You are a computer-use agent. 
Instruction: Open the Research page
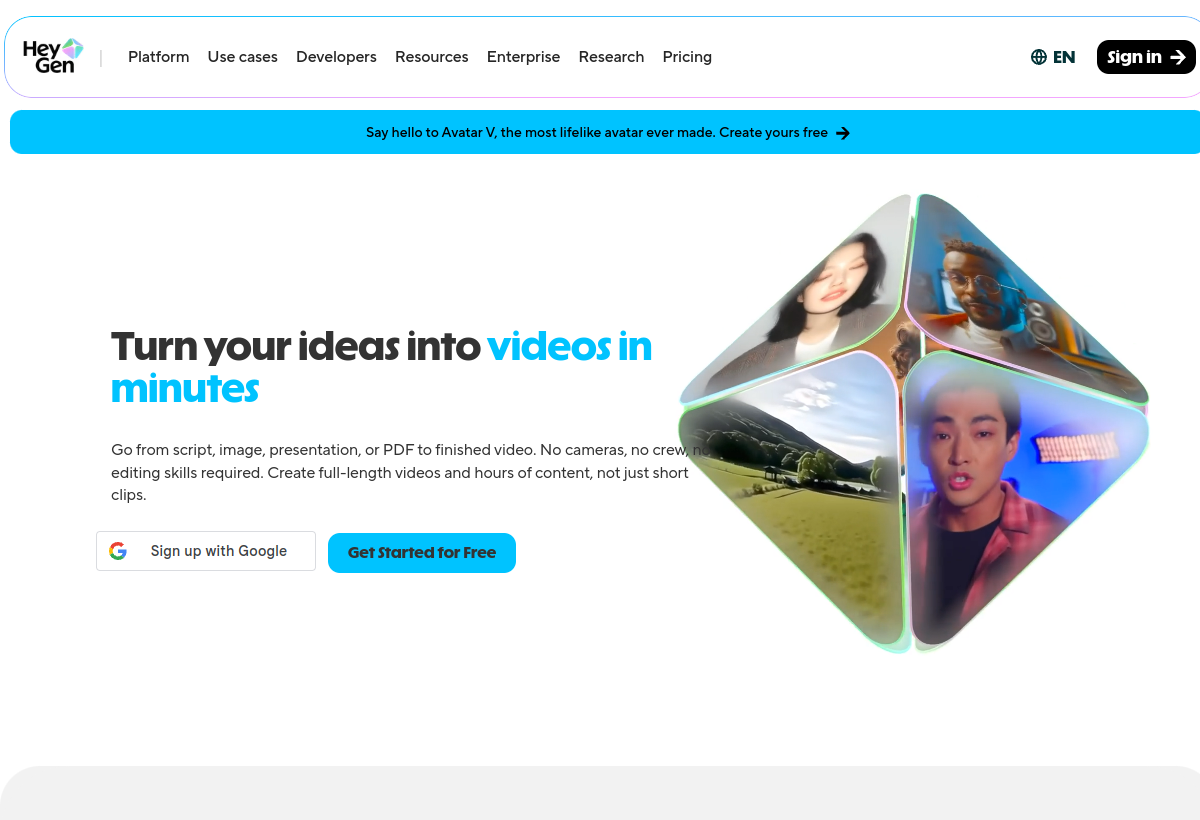click(x=611, y=57)
